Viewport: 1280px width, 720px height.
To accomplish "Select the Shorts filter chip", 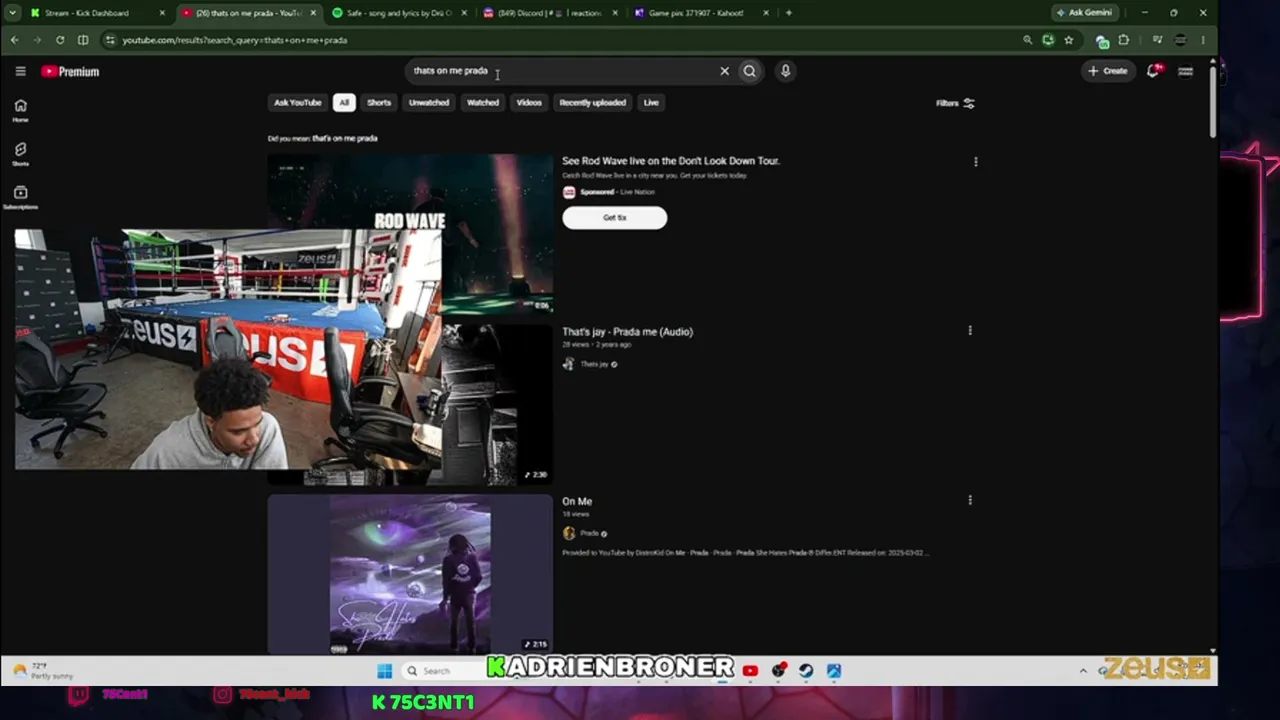I will pos(379,102).
